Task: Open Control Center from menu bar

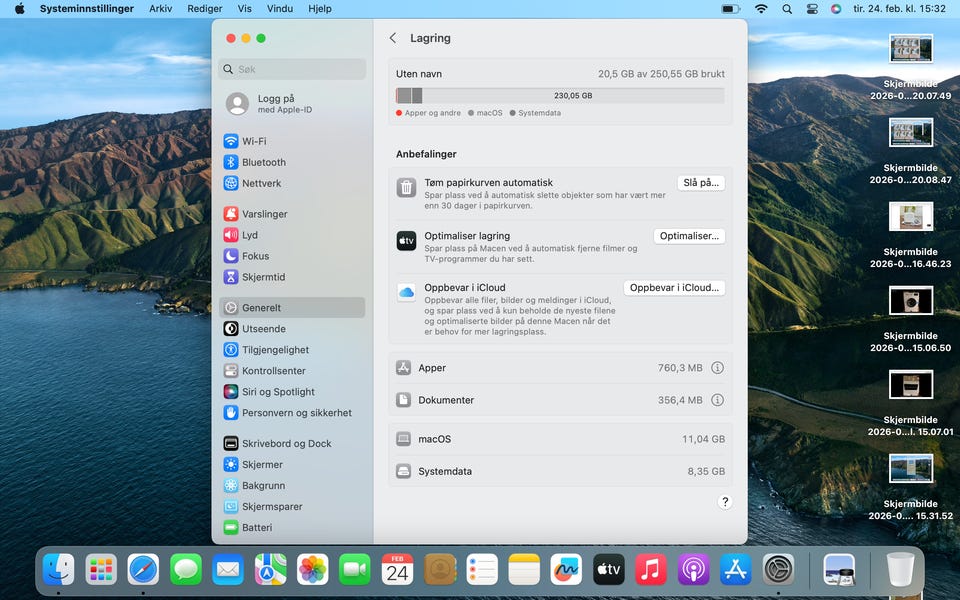Action: 810,8
